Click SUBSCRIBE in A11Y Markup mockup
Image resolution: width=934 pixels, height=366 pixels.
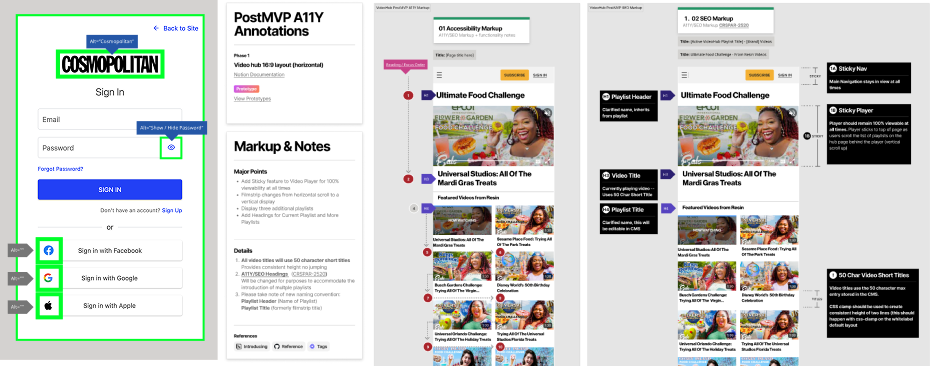(515, 75)
